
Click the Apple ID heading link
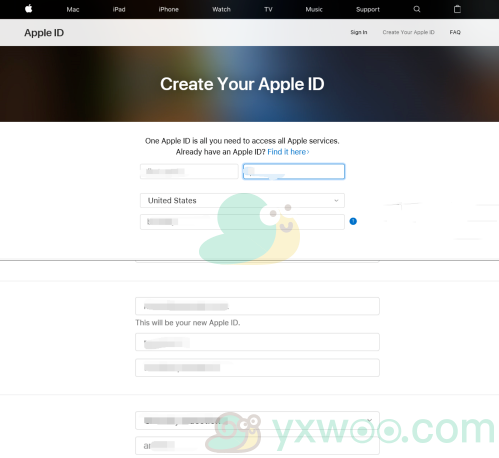point(44,33)
